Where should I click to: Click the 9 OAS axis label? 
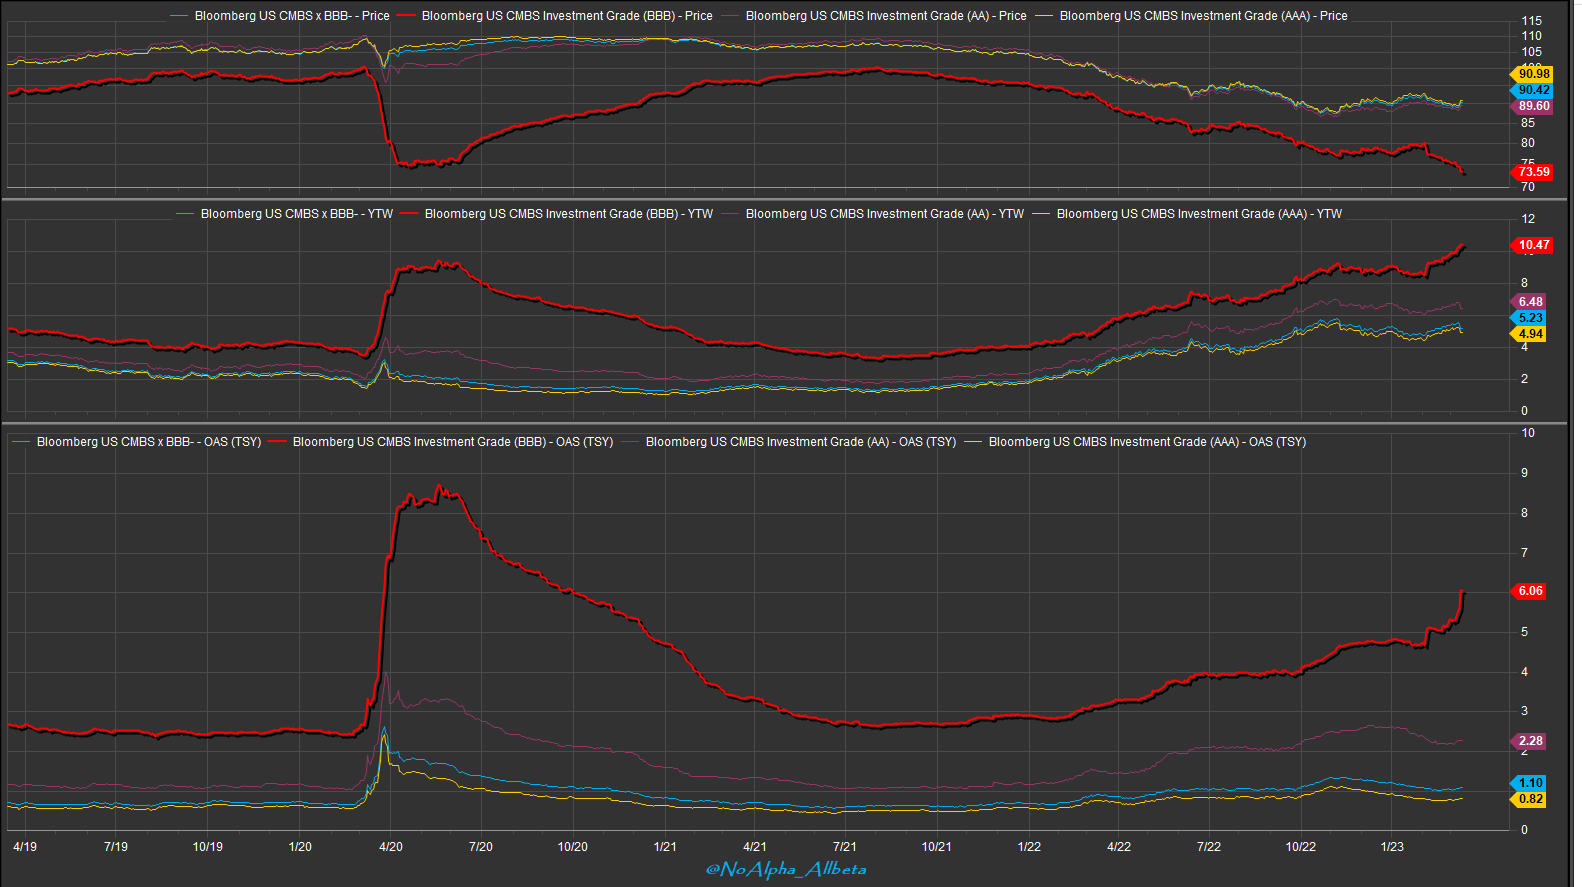click(1525, 473)
